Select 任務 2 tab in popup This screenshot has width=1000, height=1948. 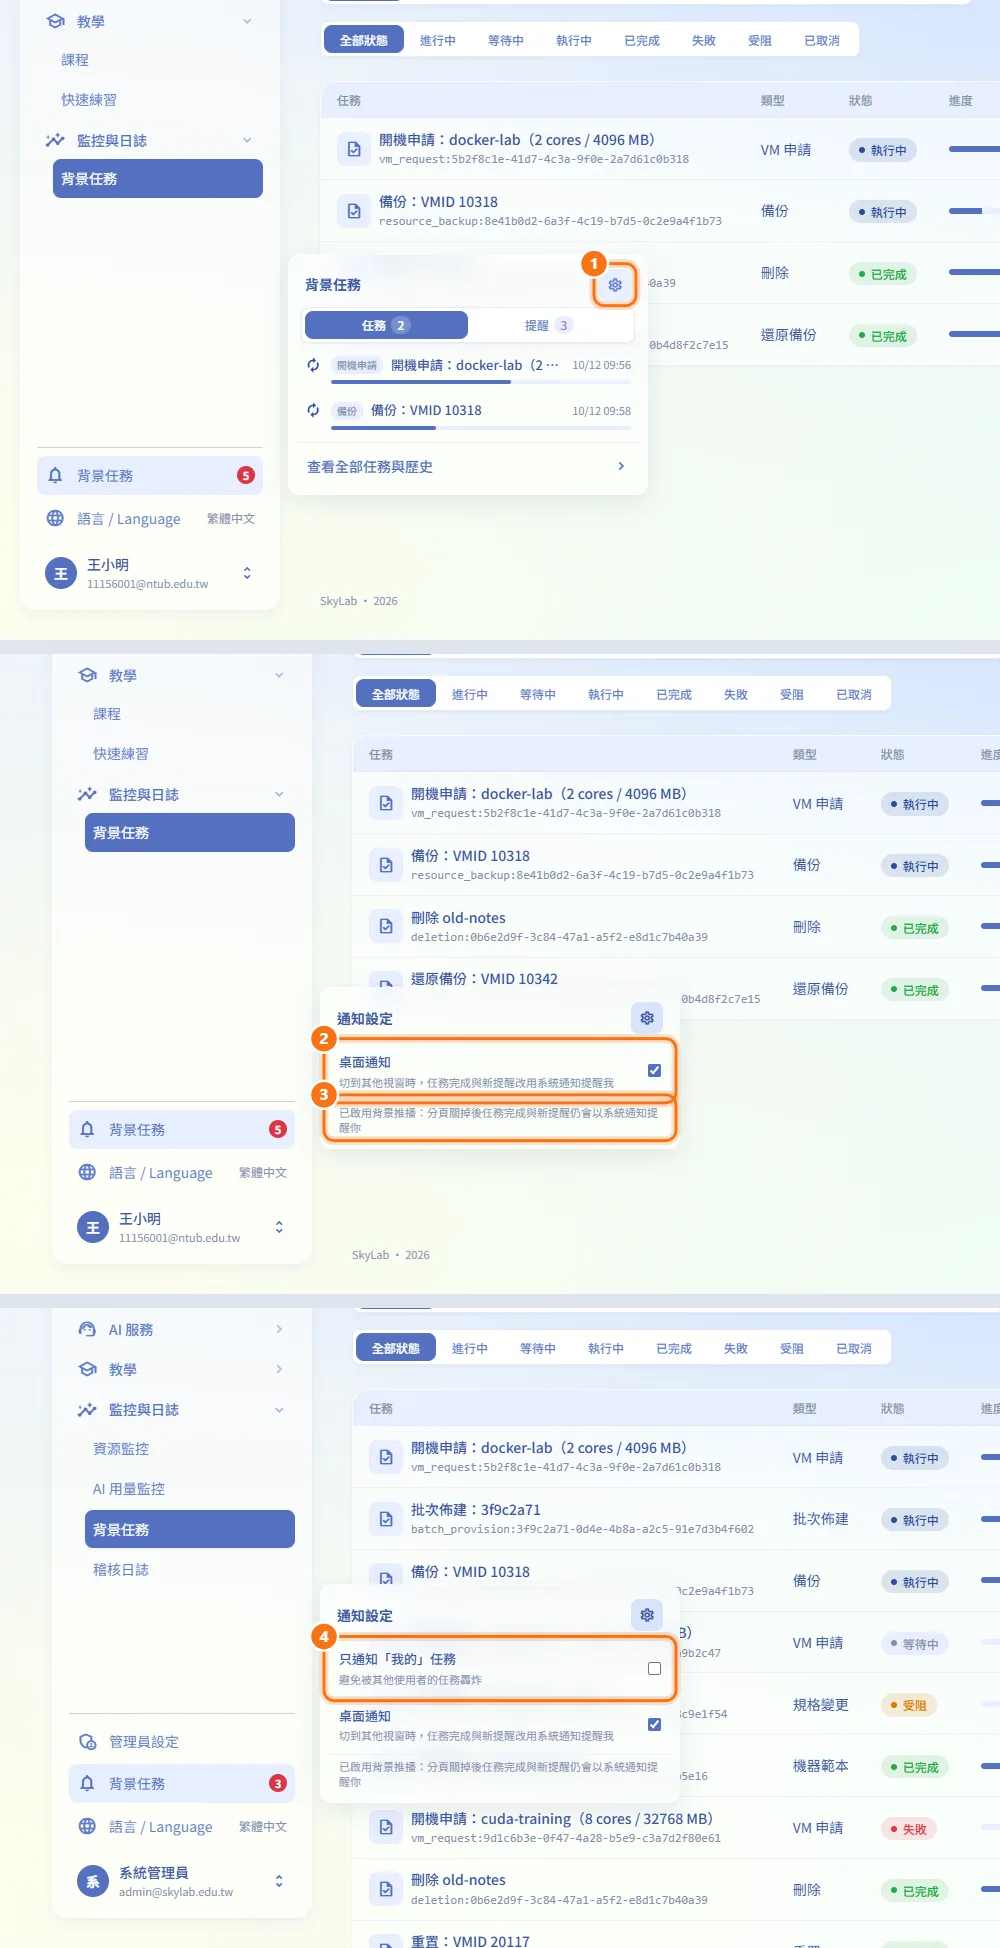click(386, 325)
